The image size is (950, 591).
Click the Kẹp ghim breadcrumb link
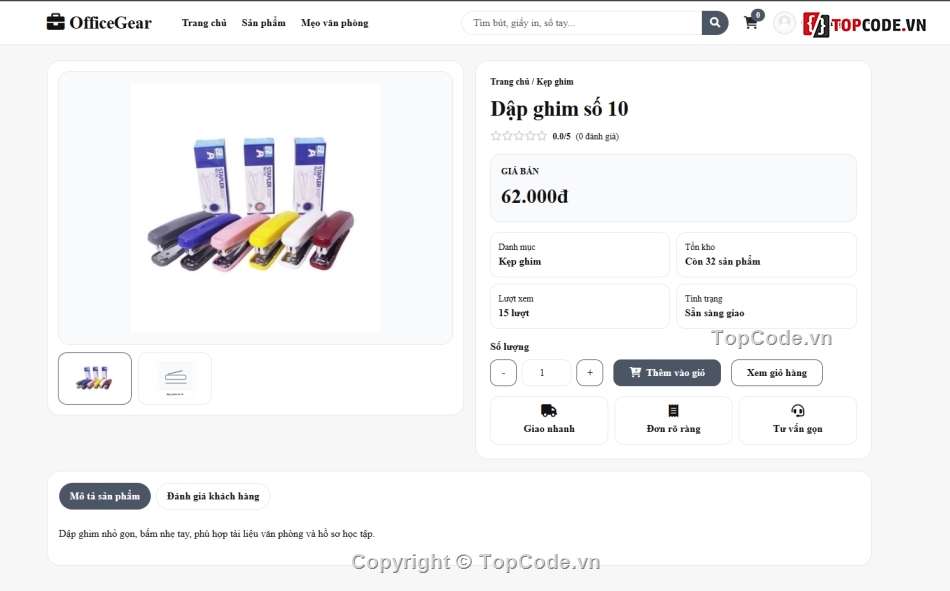coord(555,82)
